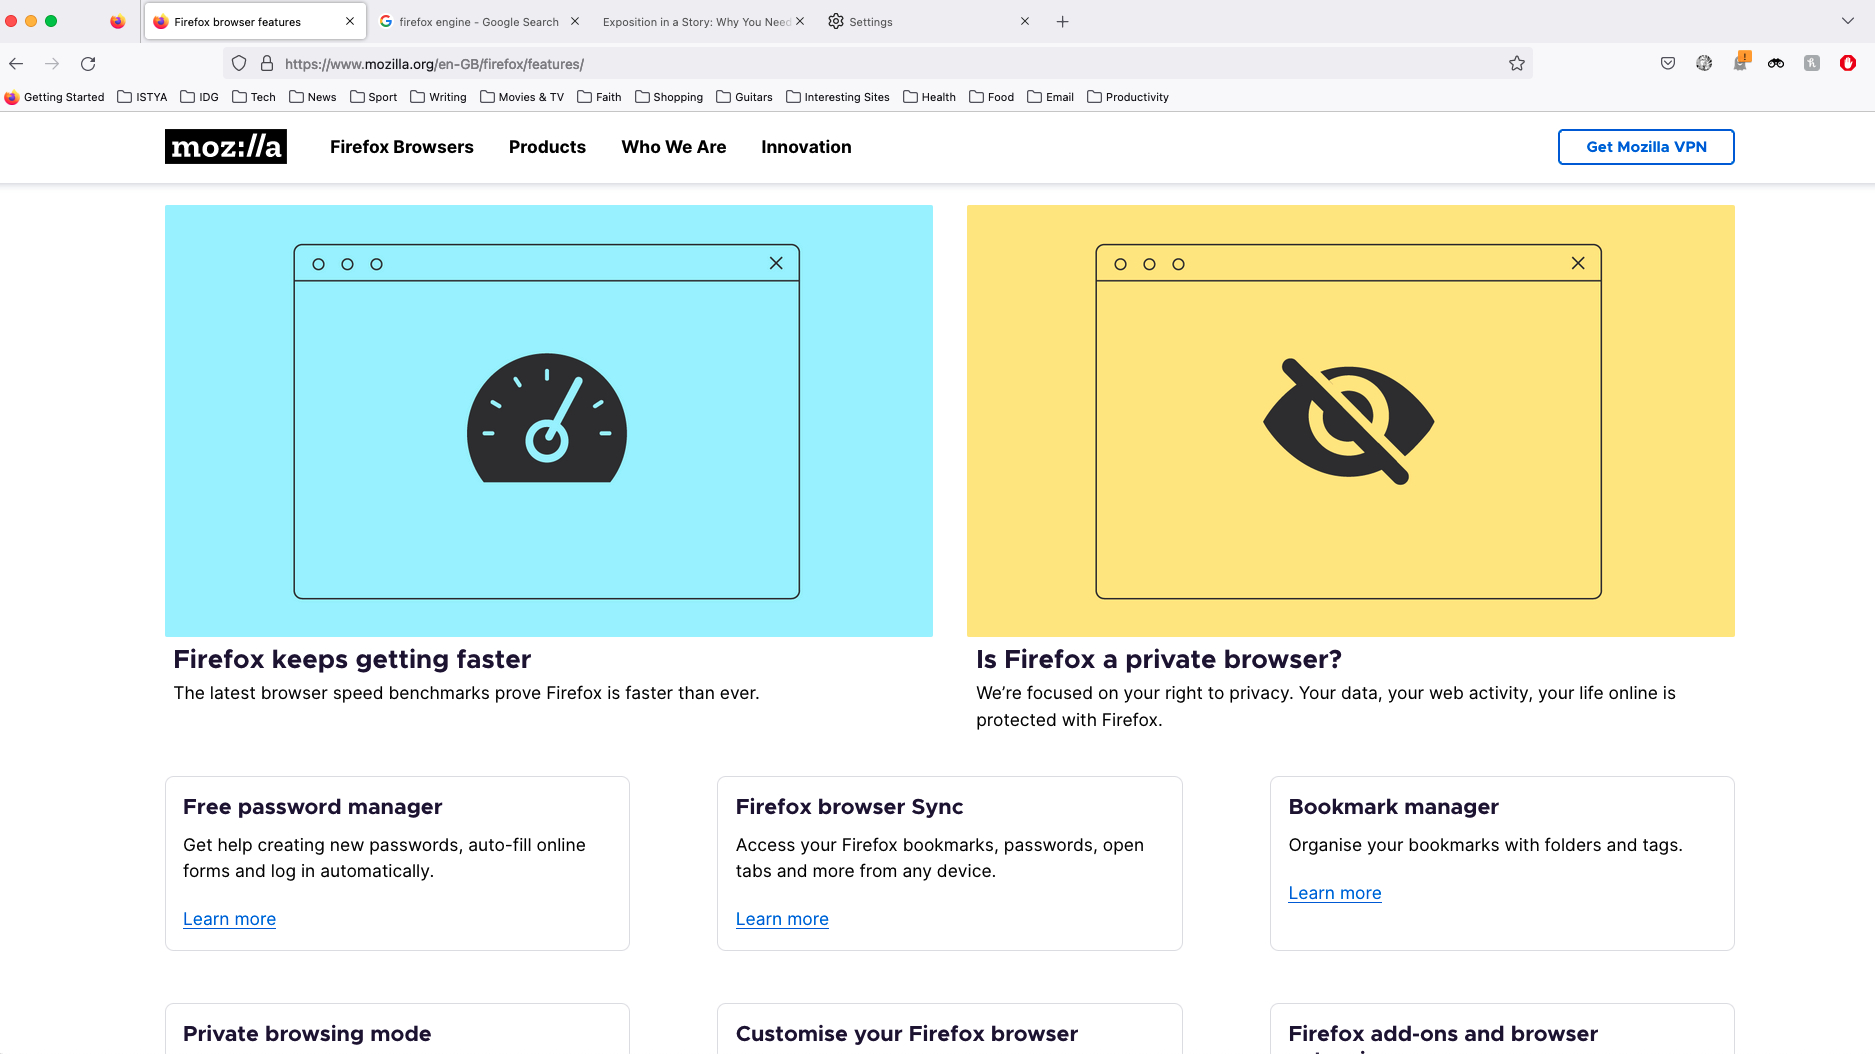
Task: Open the Shopping bookmarks folder
Action: point(669,97)
